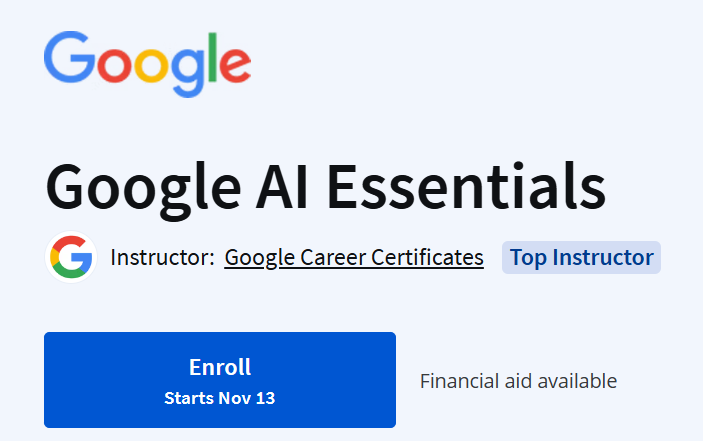Click the blue capital G in the Google logo
The width and height of the screenshot is (703, 441).
click(x=68, y=58)
